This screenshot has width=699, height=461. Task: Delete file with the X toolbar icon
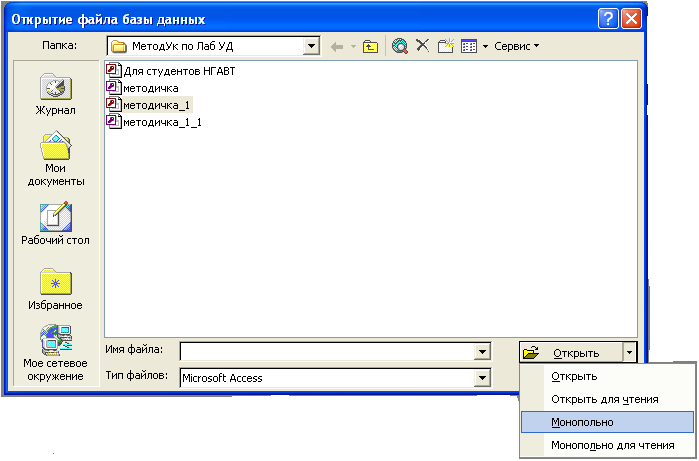422,45
